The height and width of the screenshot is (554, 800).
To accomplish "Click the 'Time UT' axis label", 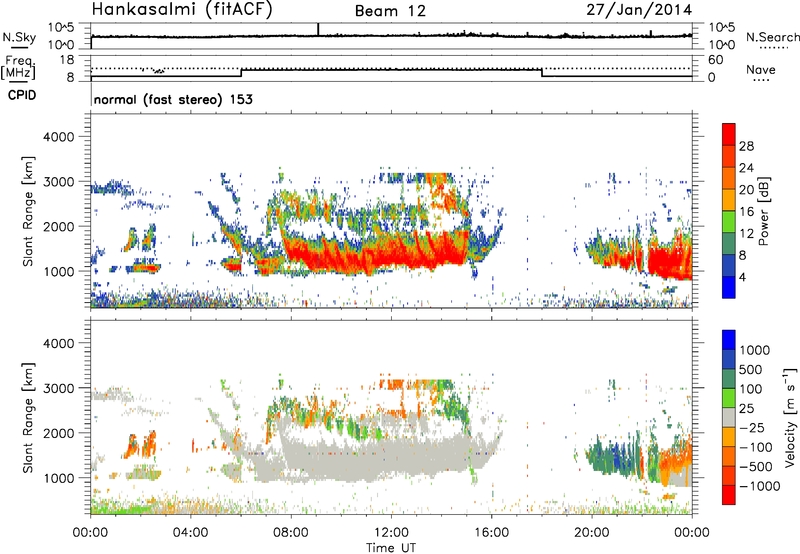I will [391, 548].
